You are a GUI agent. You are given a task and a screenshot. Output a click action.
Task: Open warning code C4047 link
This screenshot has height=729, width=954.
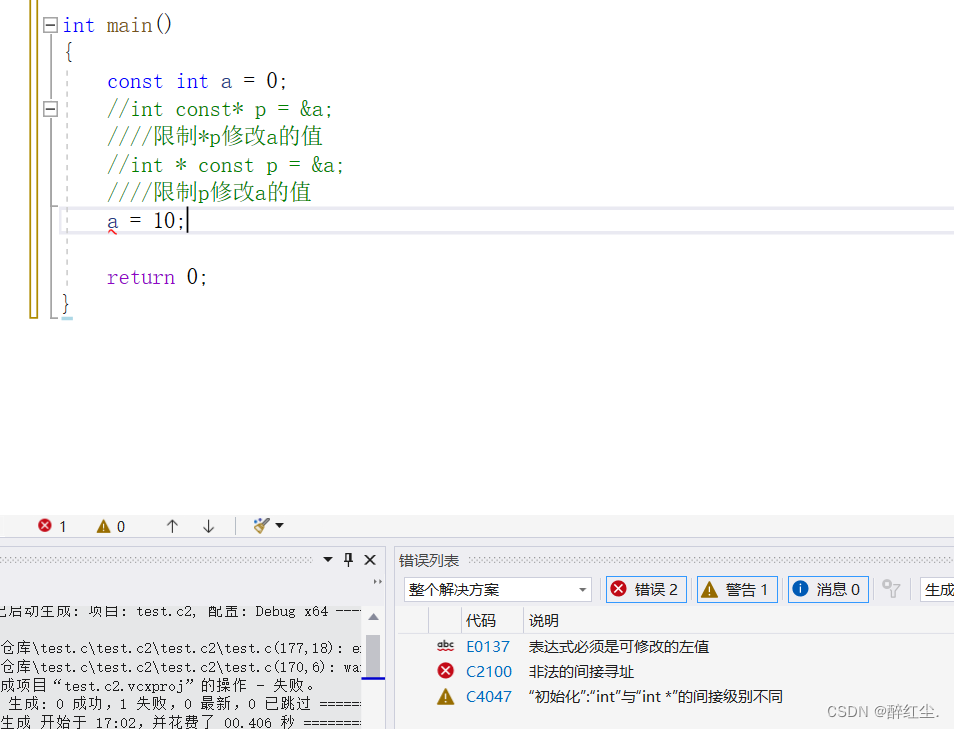point(489,696)
